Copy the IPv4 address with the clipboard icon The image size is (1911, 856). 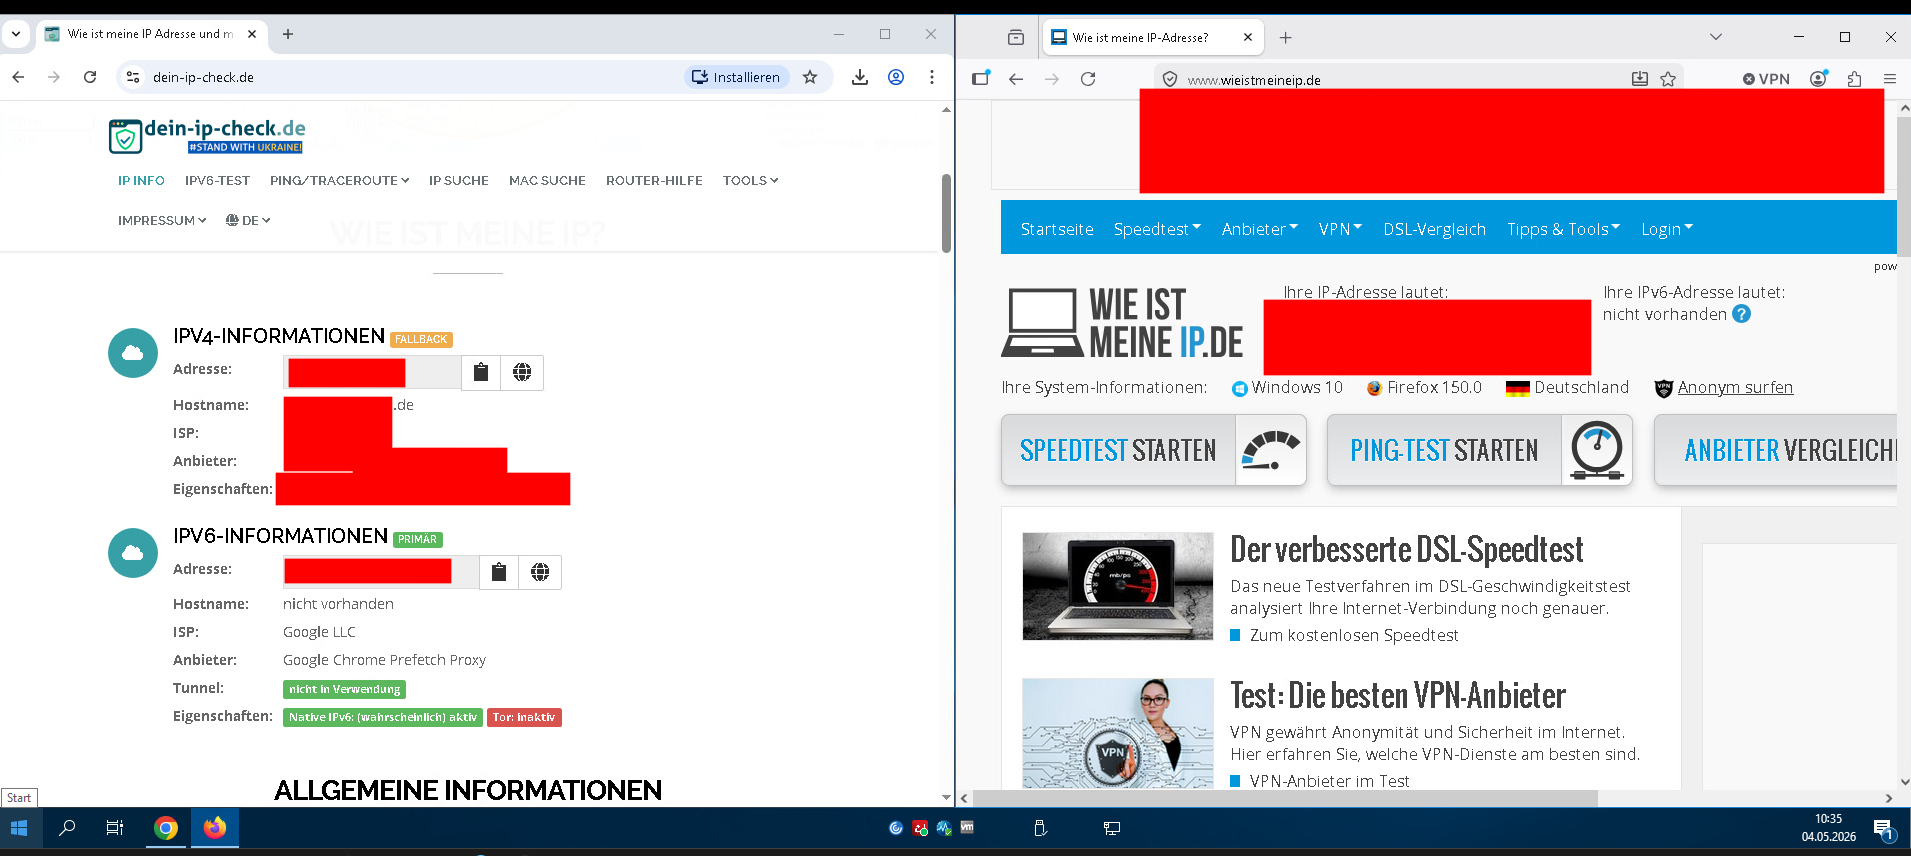[481, 372]
